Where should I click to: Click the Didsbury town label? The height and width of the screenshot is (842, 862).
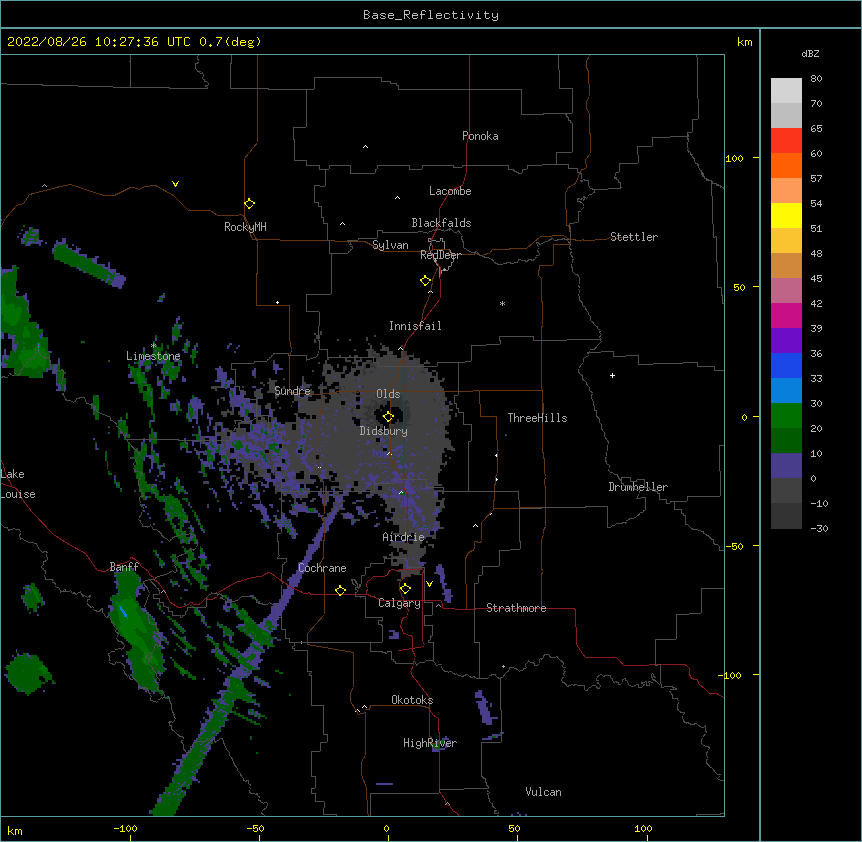[x=383, y=431]
